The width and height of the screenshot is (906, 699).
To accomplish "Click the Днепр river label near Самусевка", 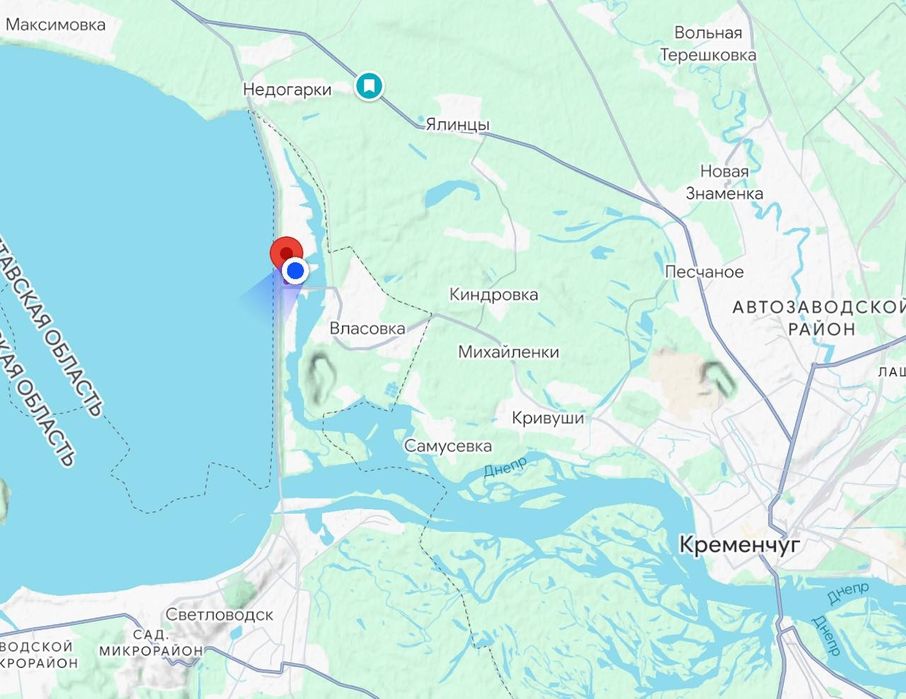I will (x=506, y=467).
